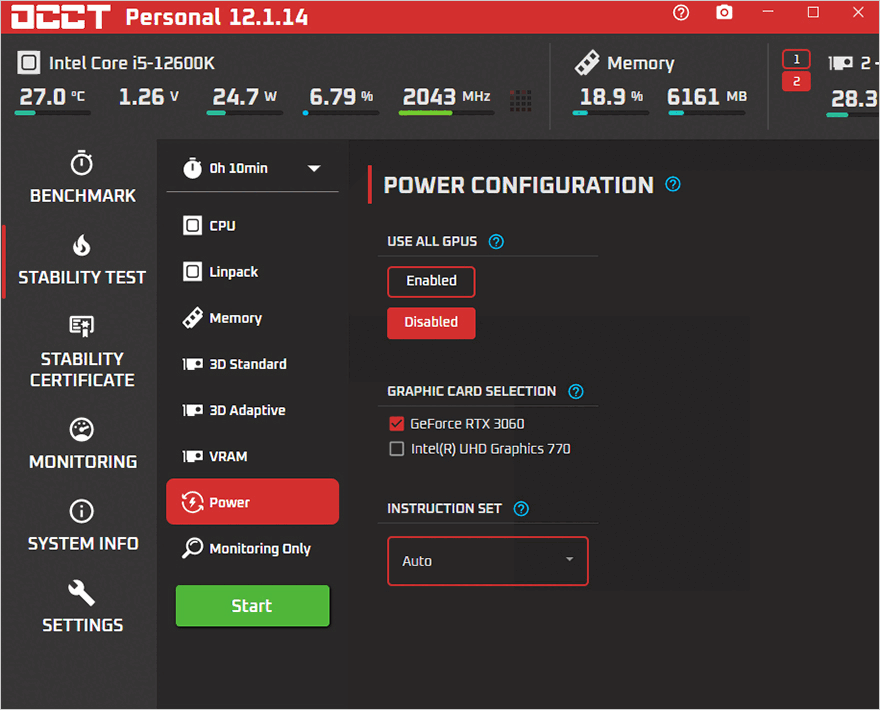This screenshot has height=710, width=880.
Task: Click the System Info circle icon
Action: click(x=82, y=511)
